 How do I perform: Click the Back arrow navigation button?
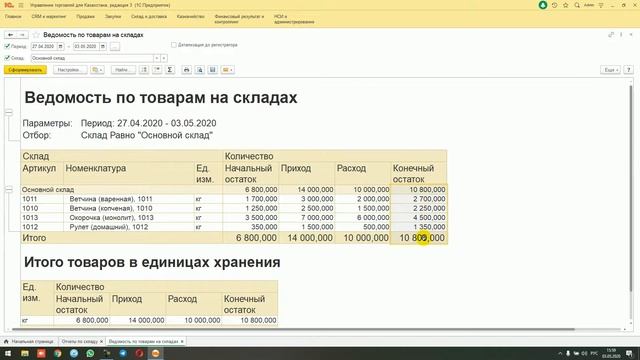tap(11, 35)
